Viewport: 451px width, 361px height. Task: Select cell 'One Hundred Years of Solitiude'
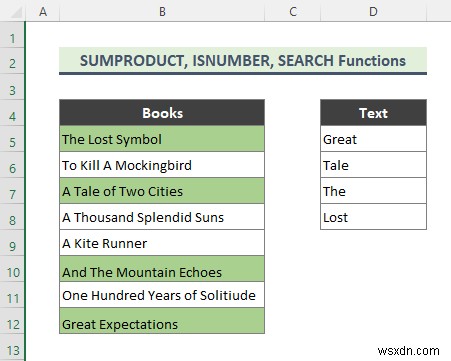click(x=162, y=295)
